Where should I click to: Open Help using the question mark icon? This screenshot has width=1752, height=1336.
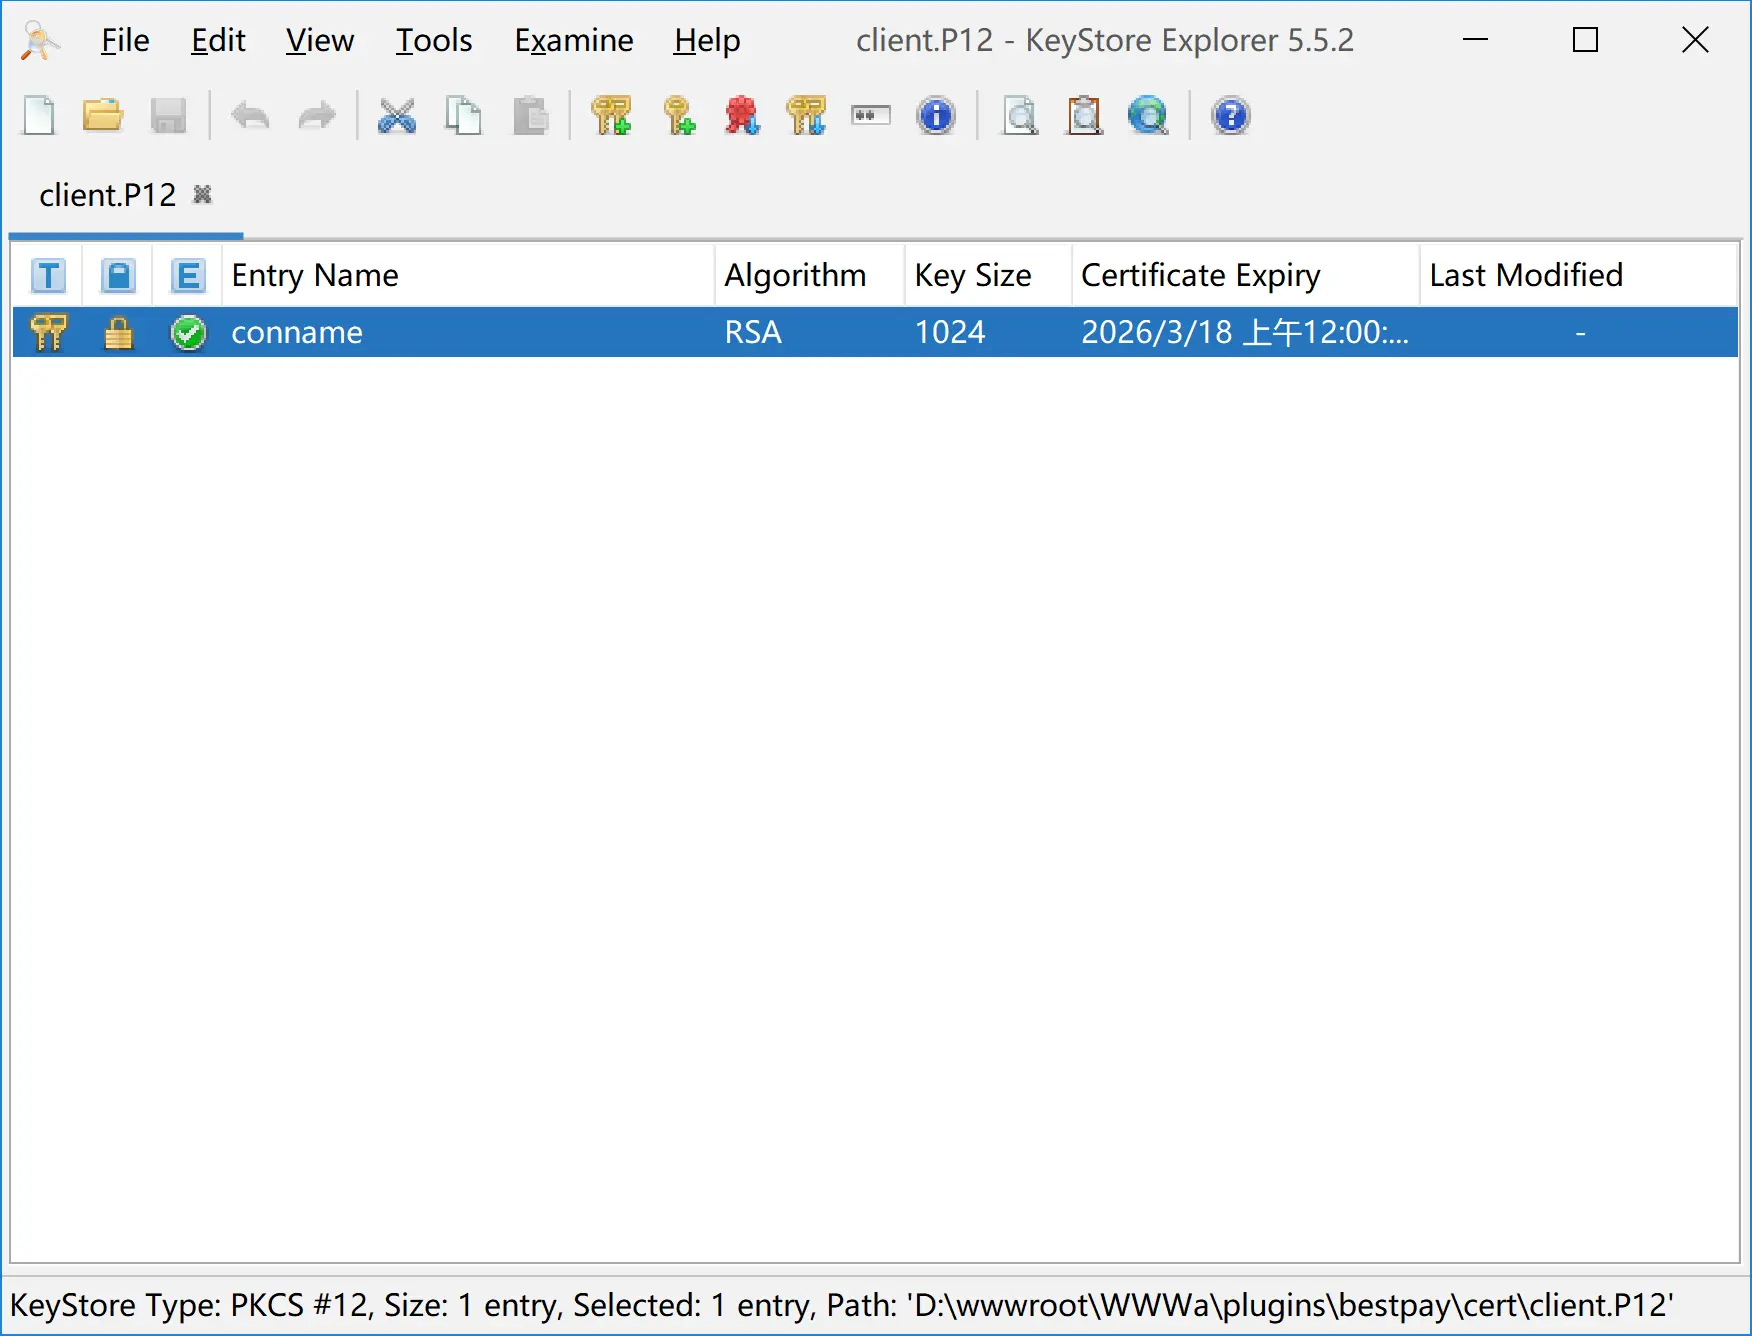coord(1230,116)
